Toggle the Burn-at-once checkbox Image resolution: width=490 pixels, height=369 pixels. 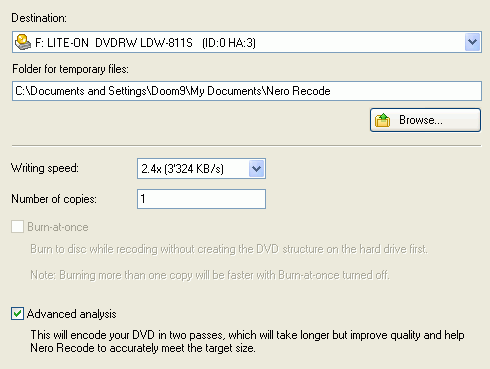(17, 227)
